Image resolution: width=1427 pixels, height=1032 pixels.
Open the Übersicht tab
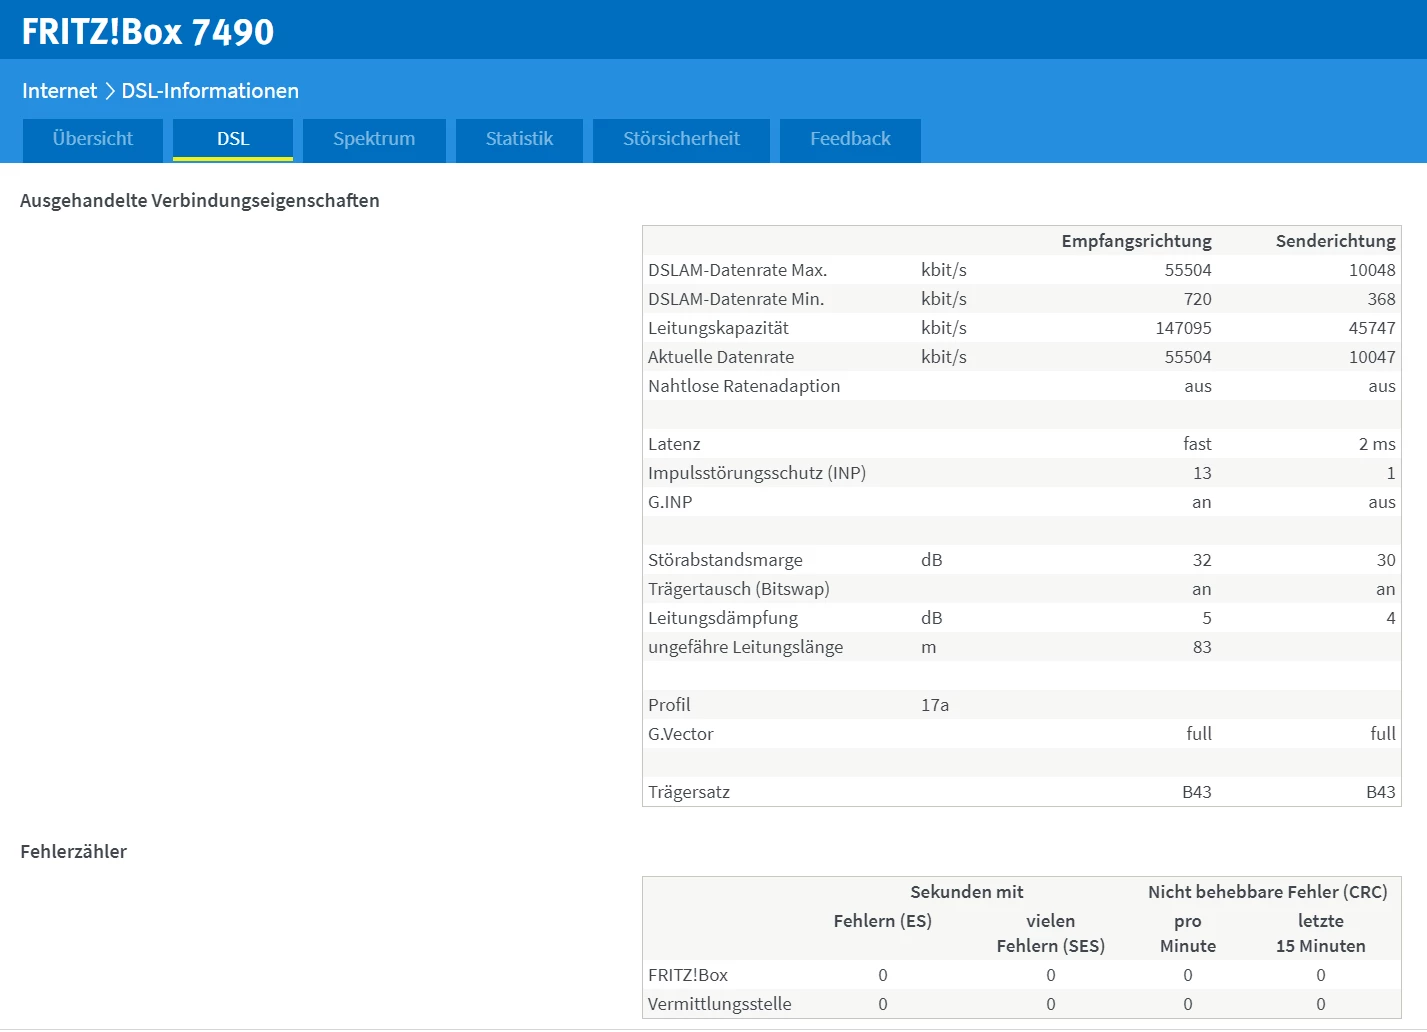point(92,139)
